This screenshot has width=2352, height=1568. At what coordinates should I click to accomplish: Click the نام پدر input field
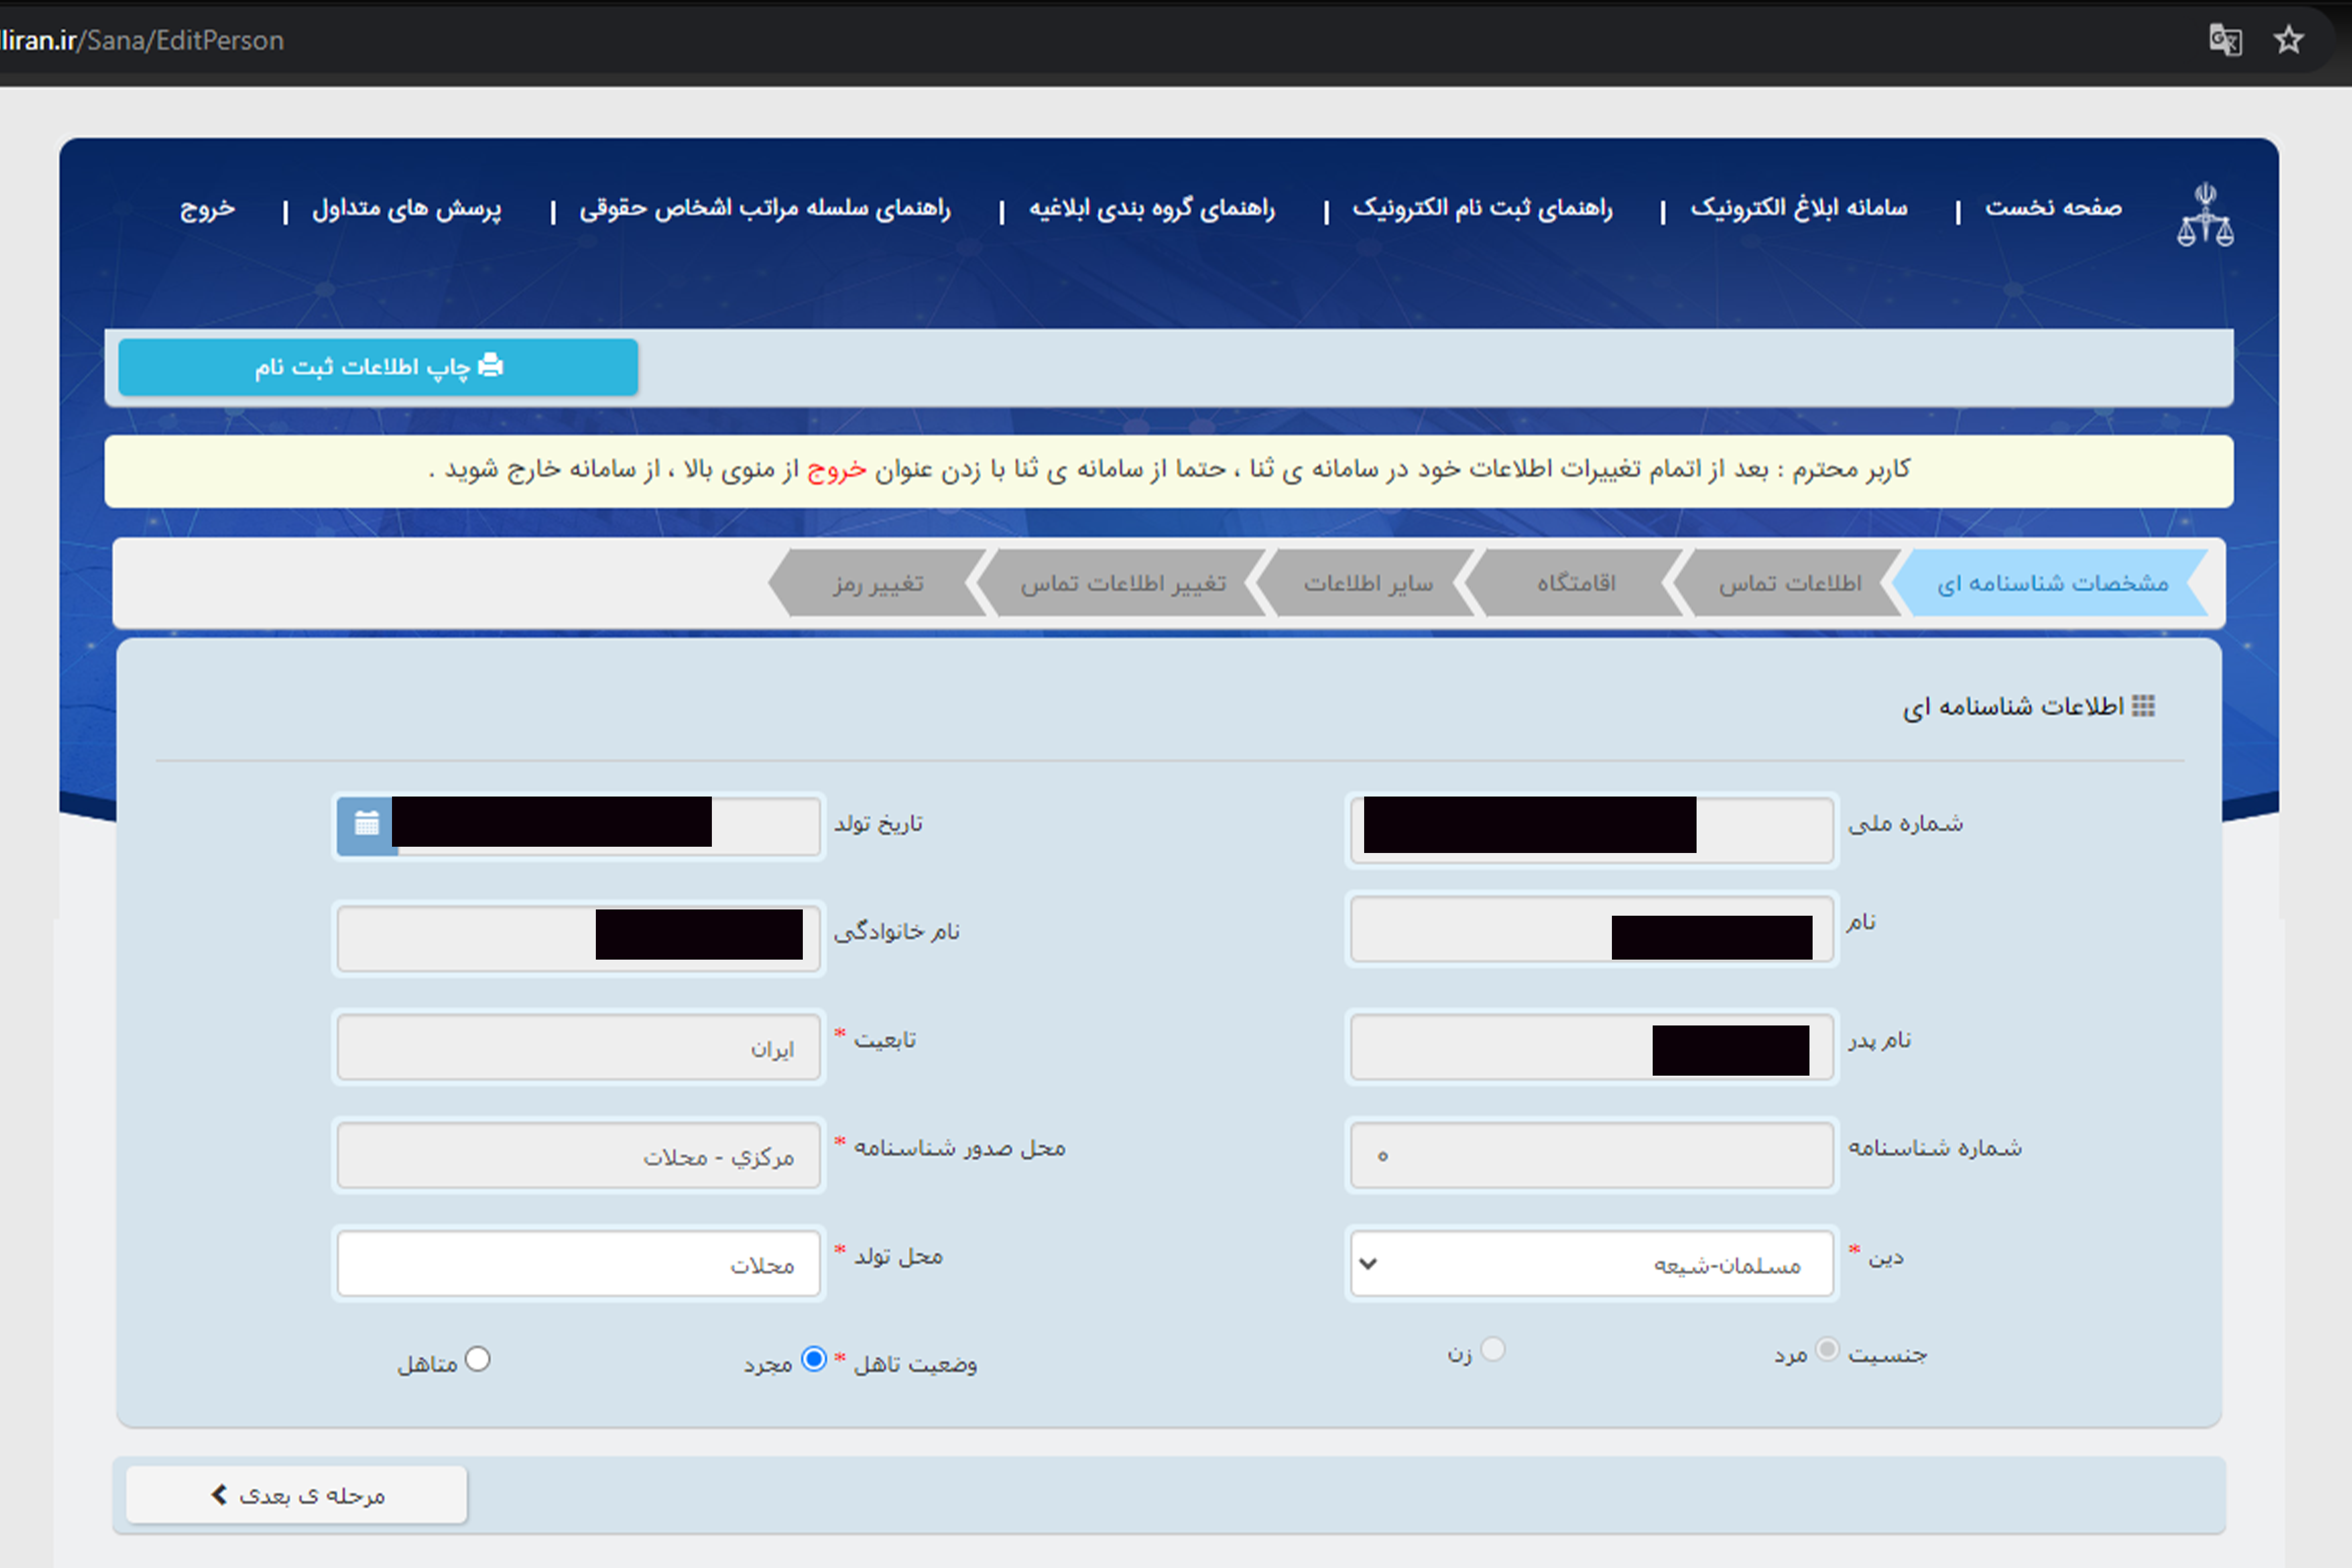1591,1047
